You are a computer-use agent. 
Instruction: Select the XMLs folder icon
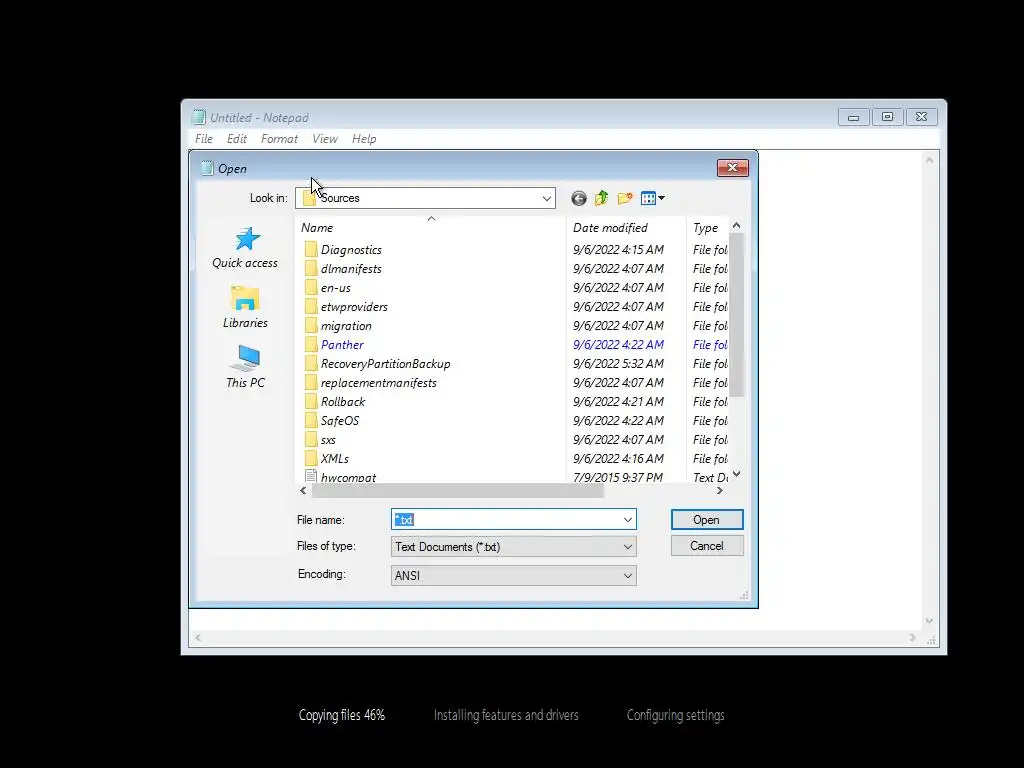[x=311, y=458]
